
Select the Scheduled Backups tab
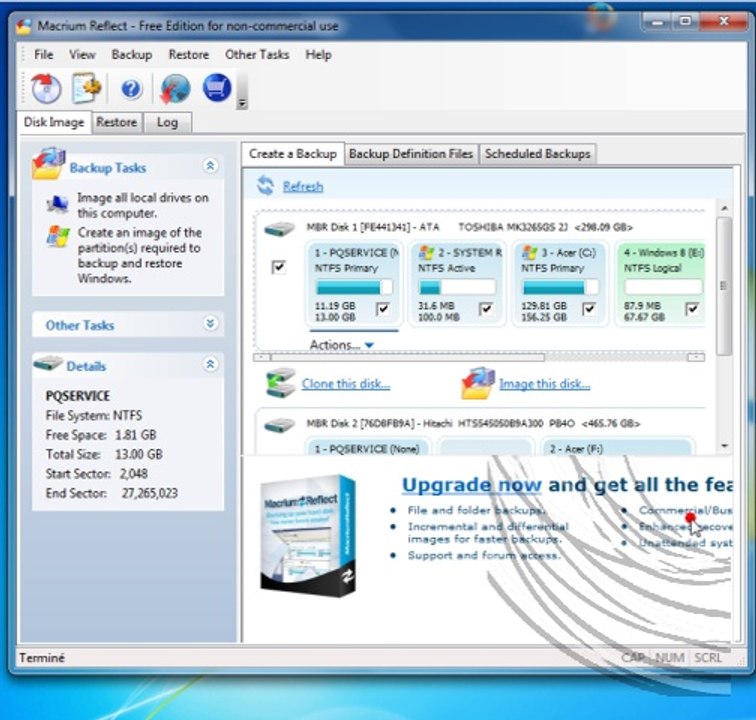point(538,154)
